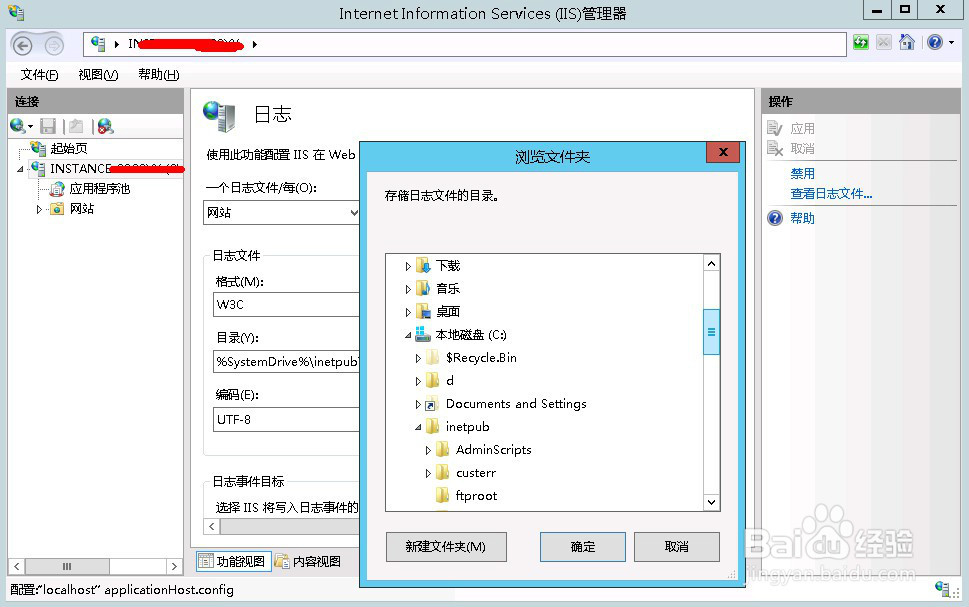Screen dimensions: 969x607
Task: Expand the $Recycle.Bin folder
Action: pyautogui.click(x=418, y=359)
